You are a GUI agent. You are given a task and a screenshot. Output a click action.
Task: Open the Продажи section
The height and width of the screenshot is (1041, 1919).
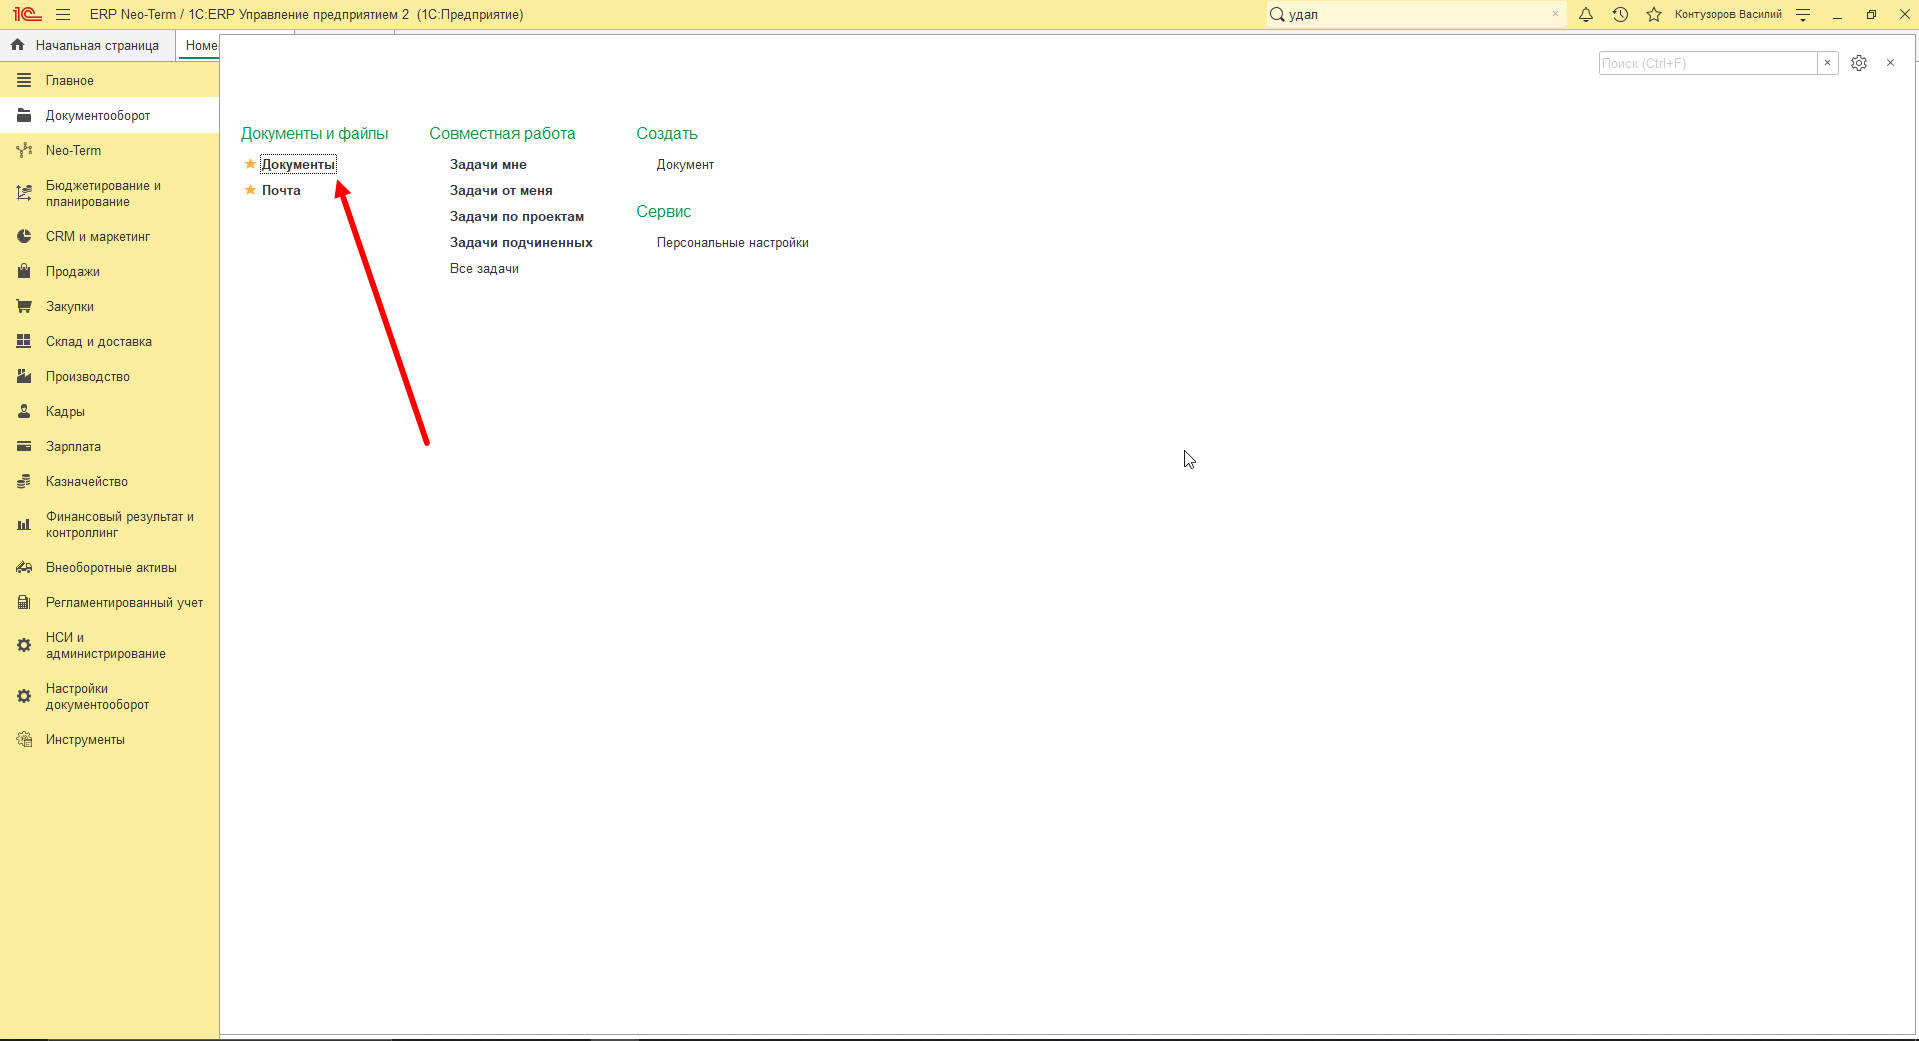pos(109,271)
